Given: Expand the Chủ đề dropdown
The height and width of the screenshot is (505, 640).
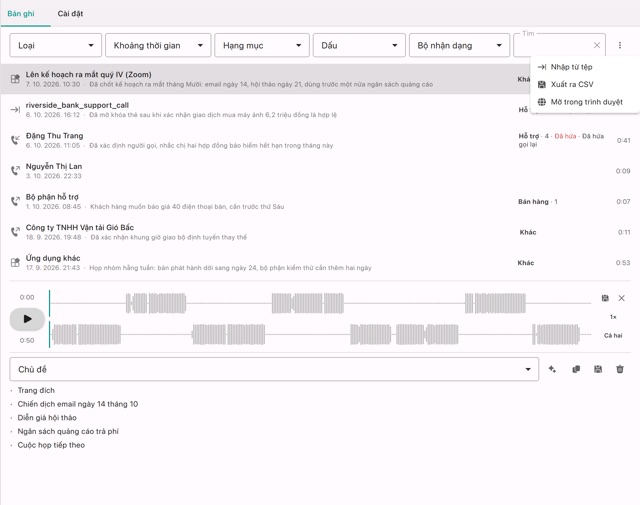Looking at the screenshot, I should tap(274, 369).
